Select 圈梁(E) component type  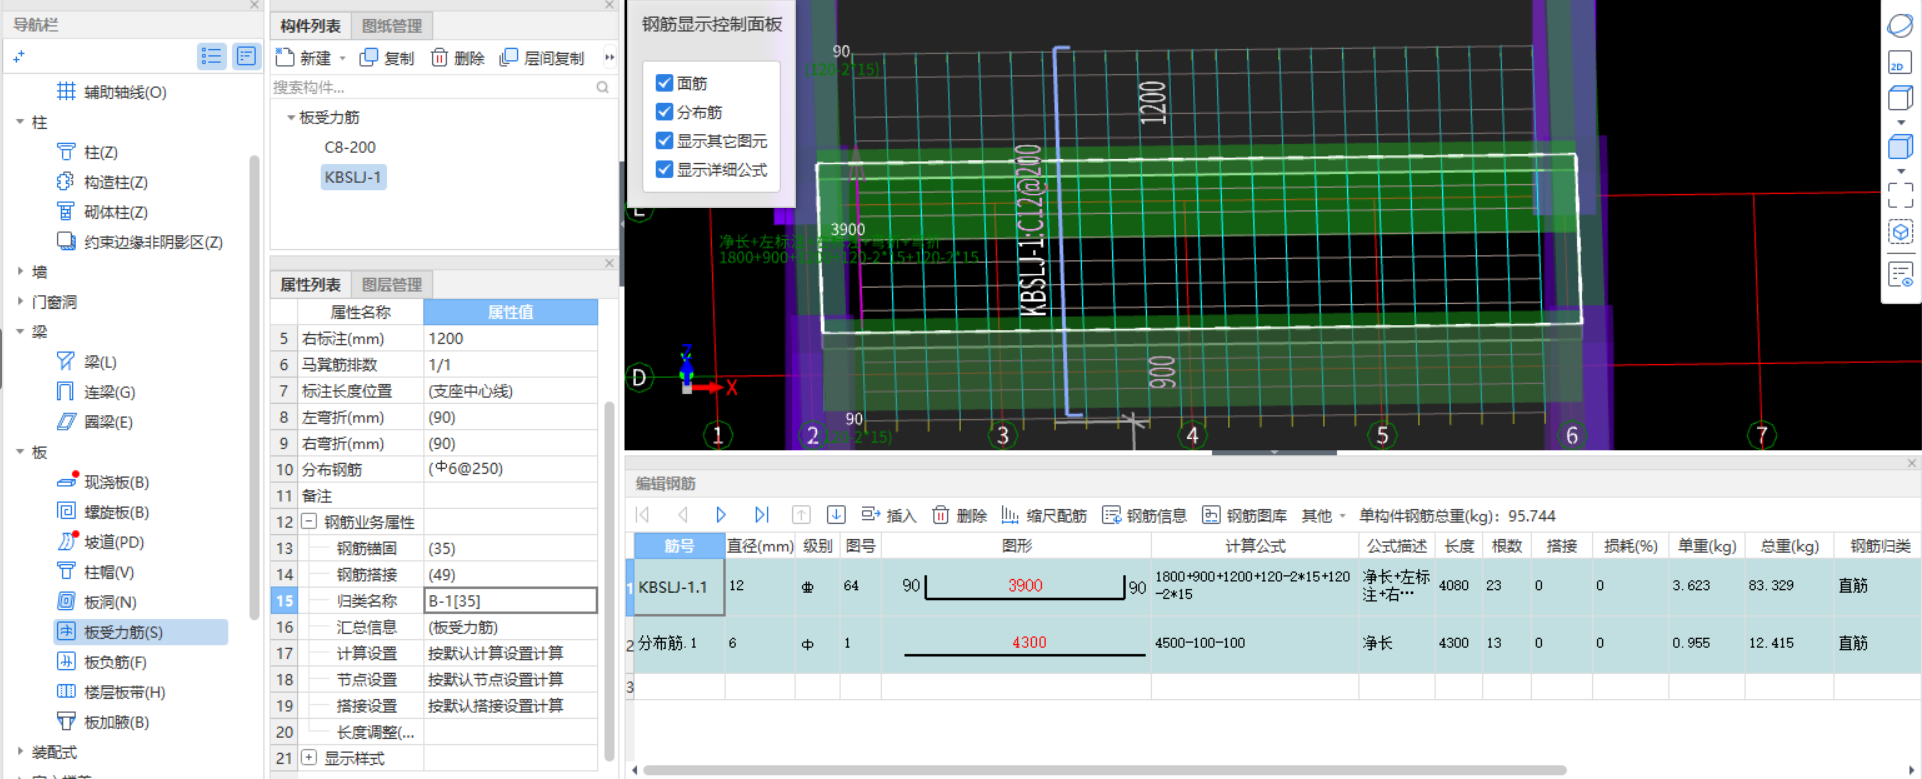[95, 422]
